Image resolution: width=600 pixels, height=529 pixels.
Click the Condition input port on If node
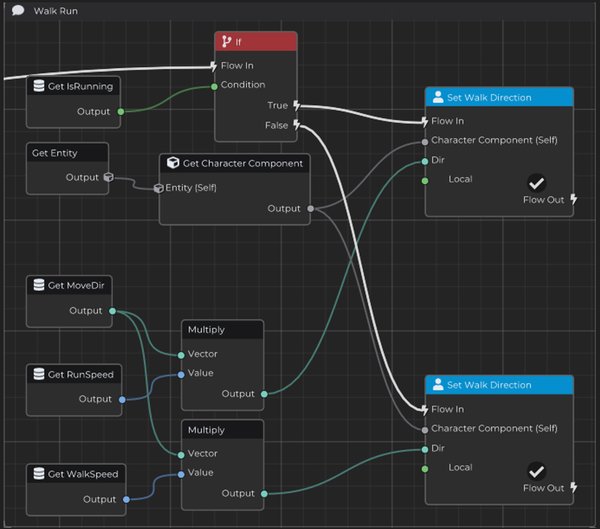pyautogui.click(x=214, y=87)
